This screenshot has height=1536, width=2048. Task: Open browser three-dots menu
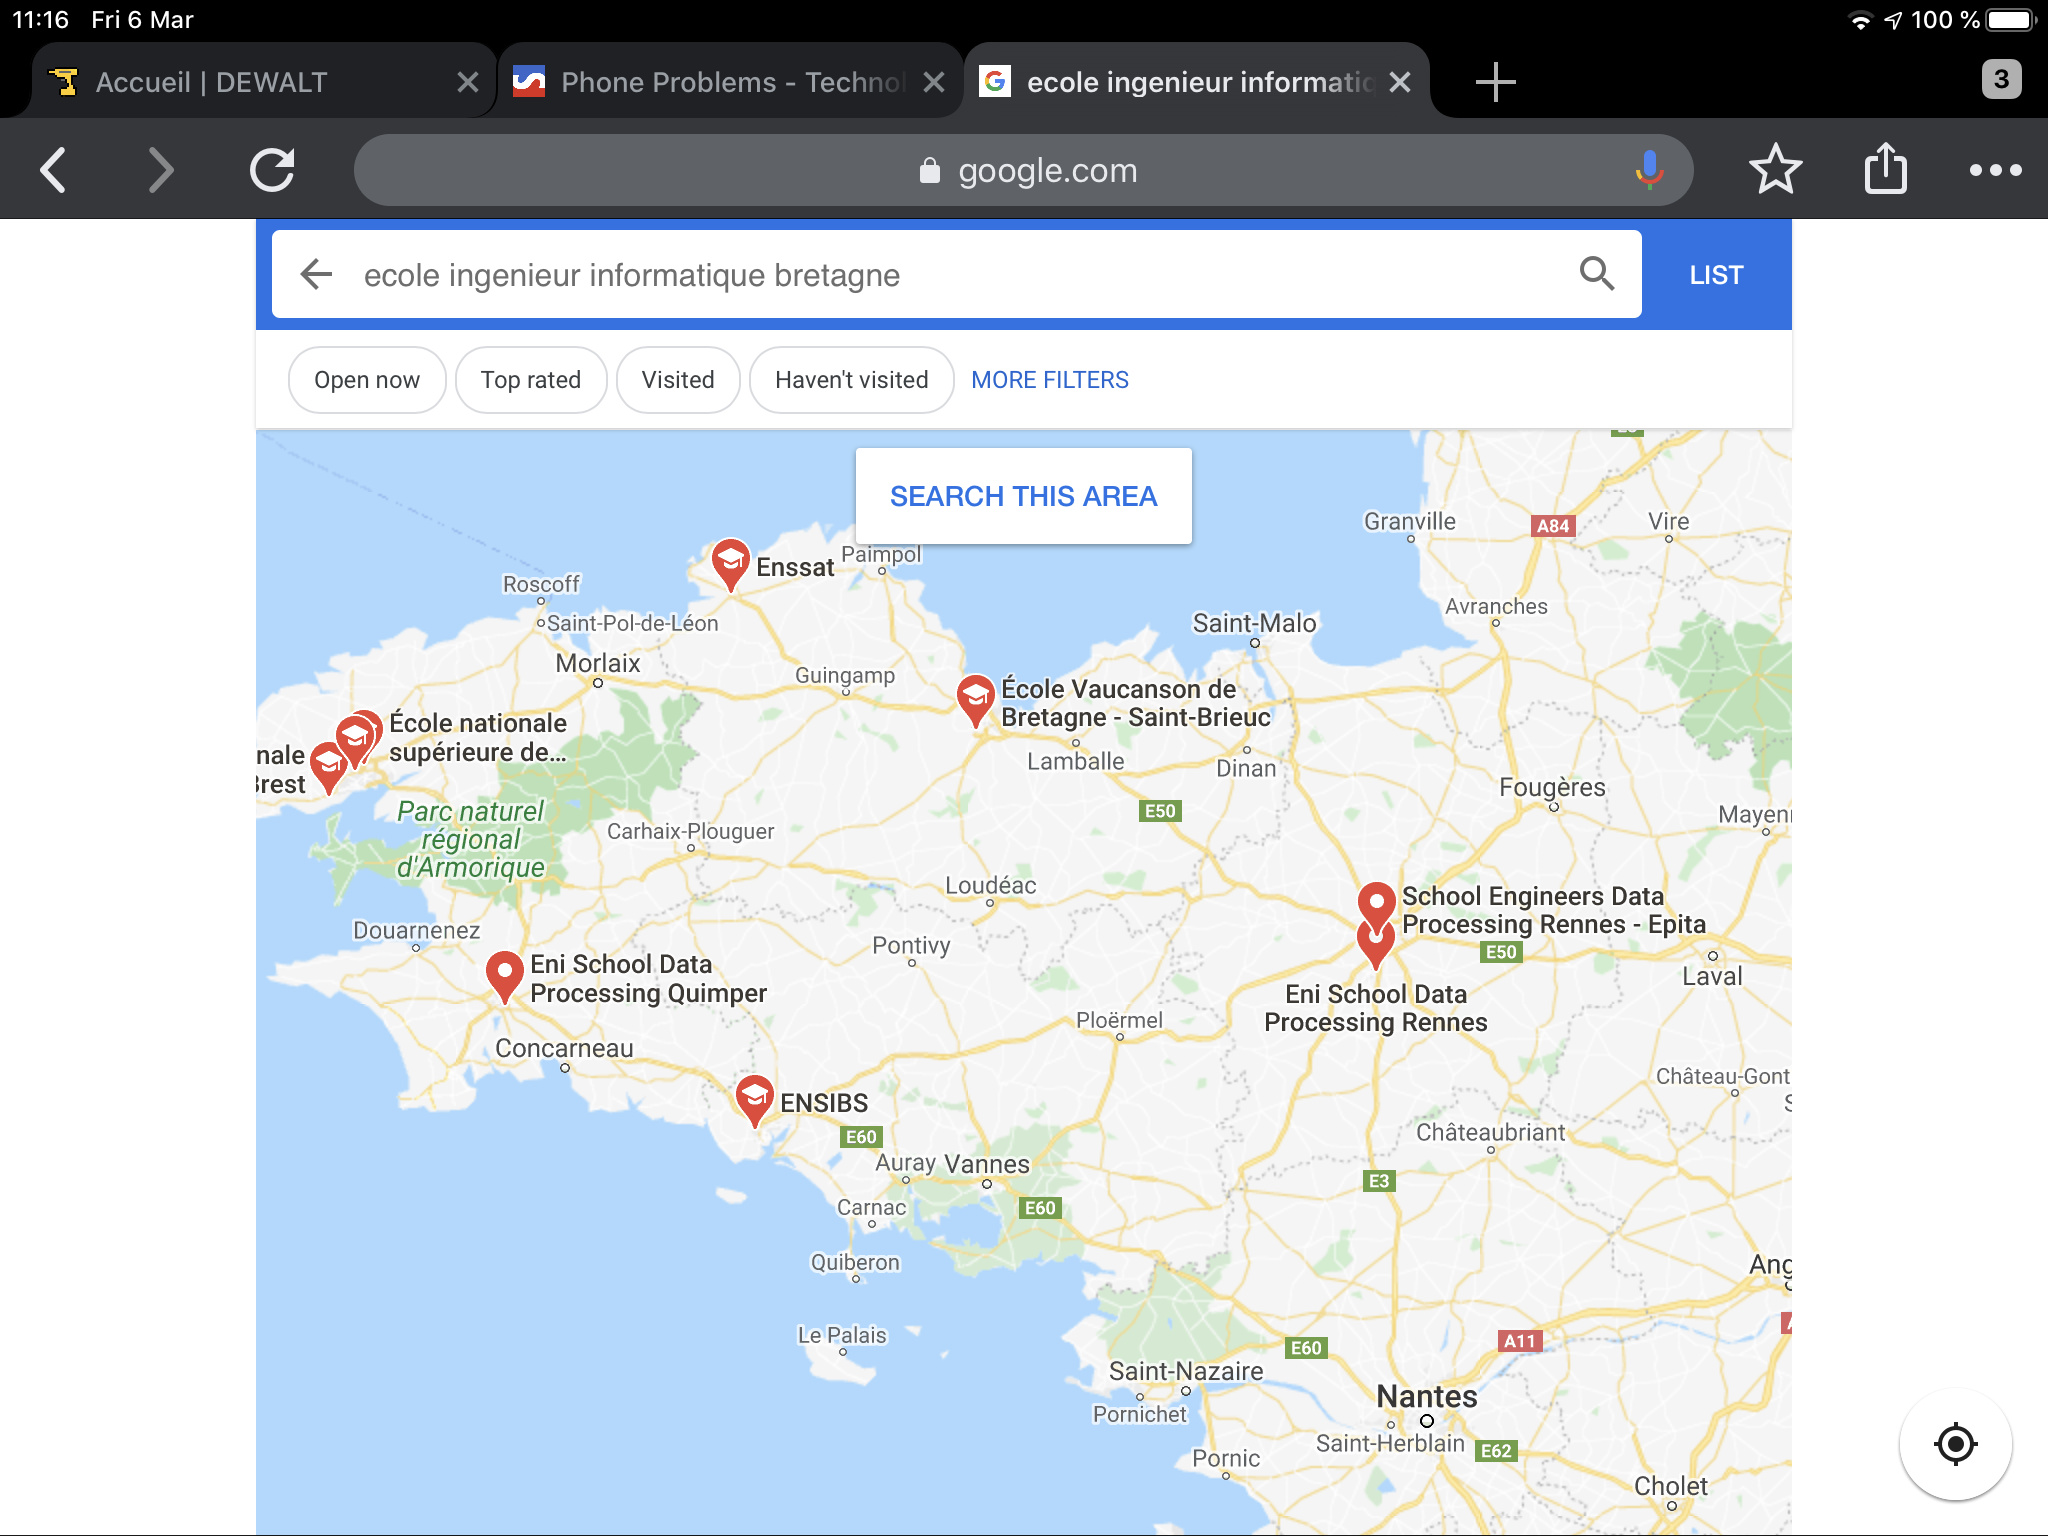pyautogui.click(x=1995, y=170)
